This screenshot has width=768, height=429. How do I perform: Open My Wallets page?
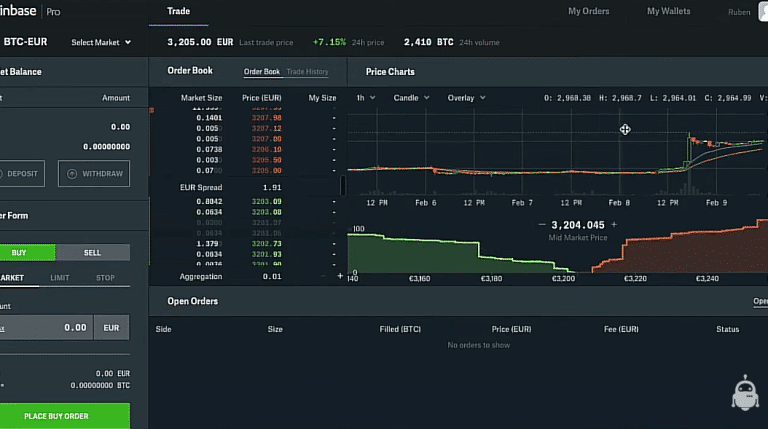[x=668, y=12]
